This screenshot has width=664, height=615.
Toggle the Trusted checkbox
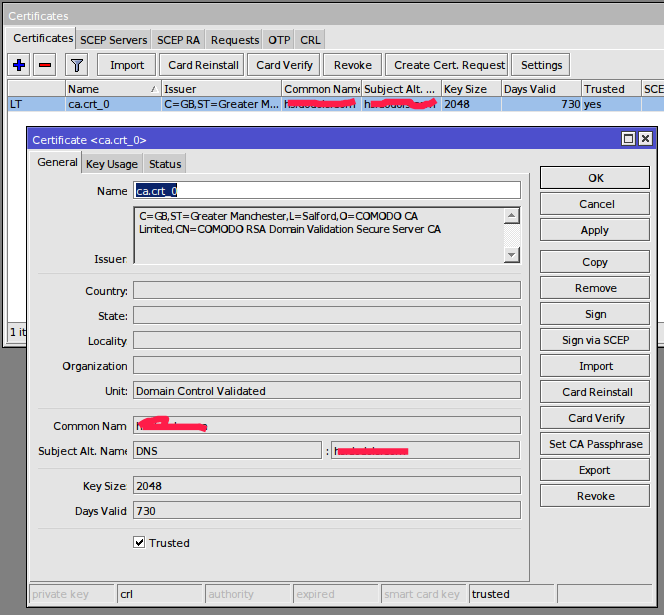[139, 542]
